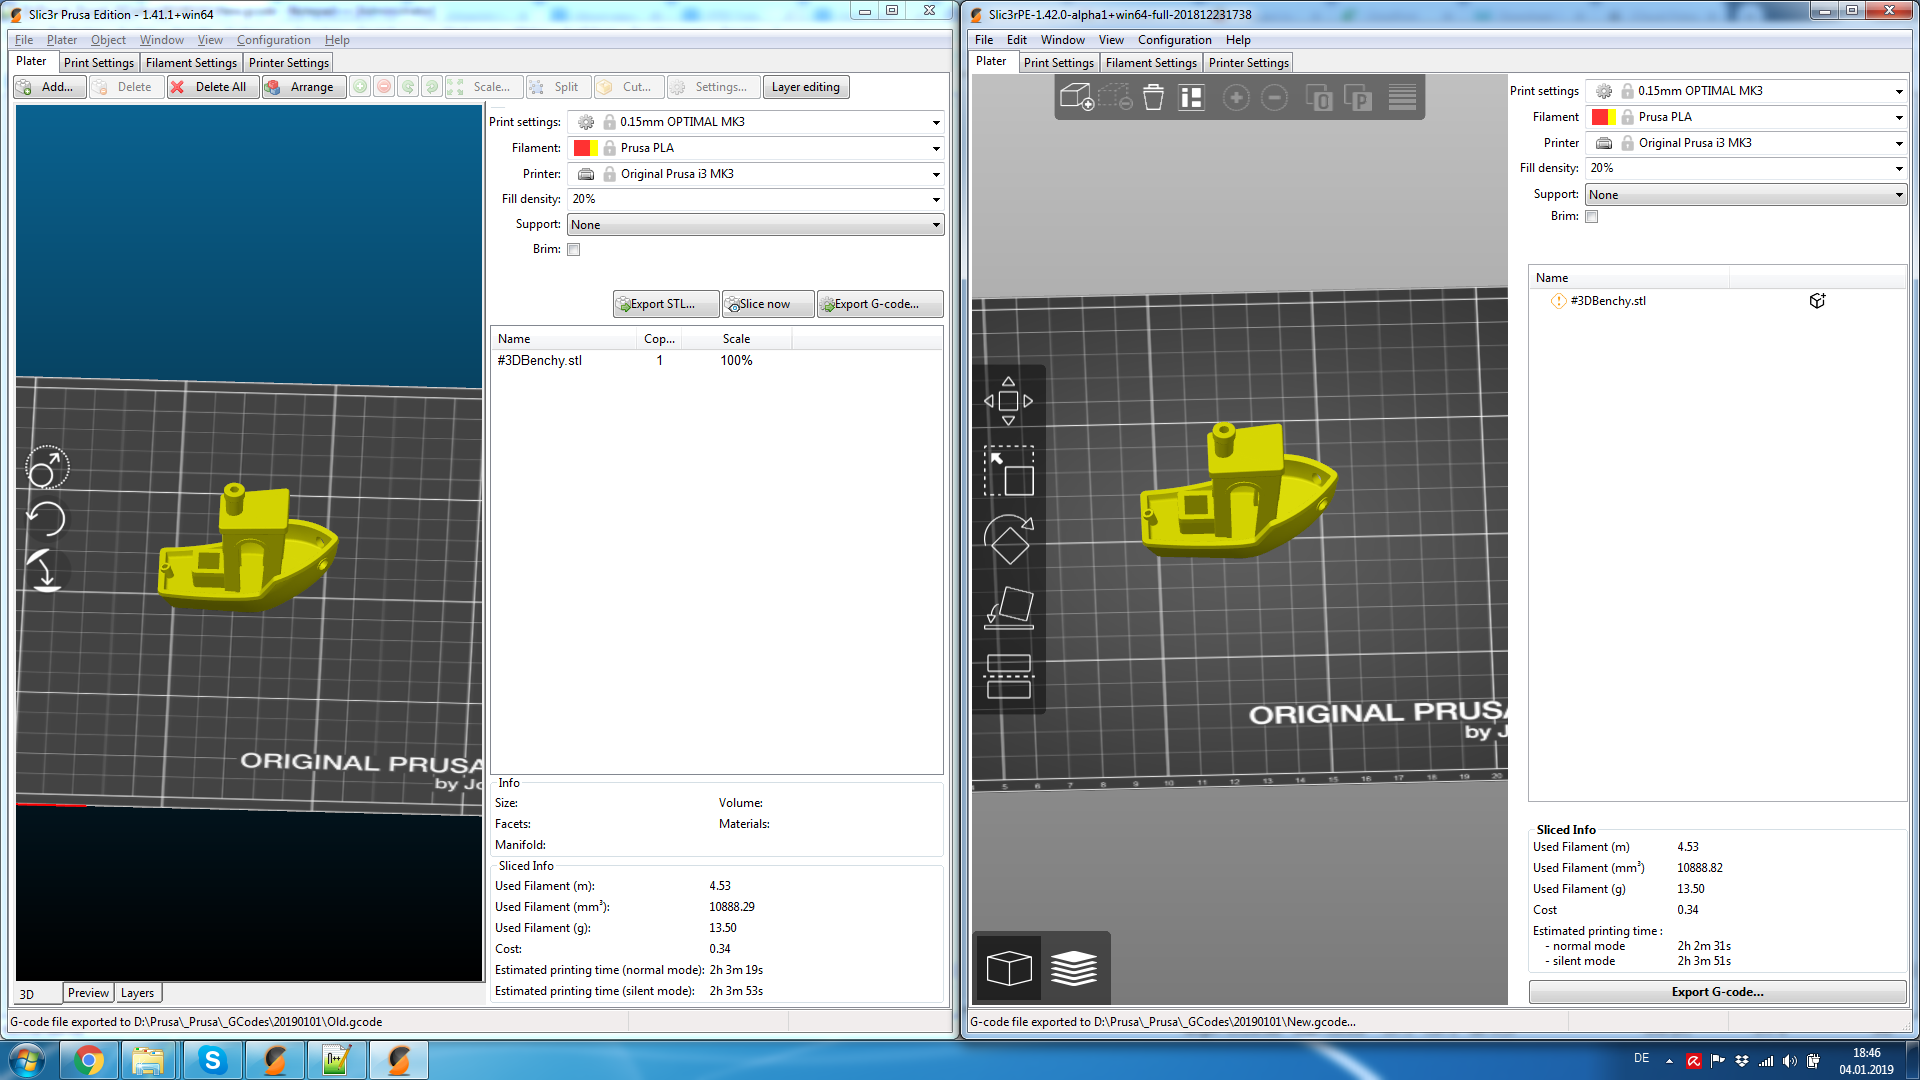The width and height of the screenshot is (1920, 1080).
Task: Click the Layer editing button in left toolbar
Action: 806,87
